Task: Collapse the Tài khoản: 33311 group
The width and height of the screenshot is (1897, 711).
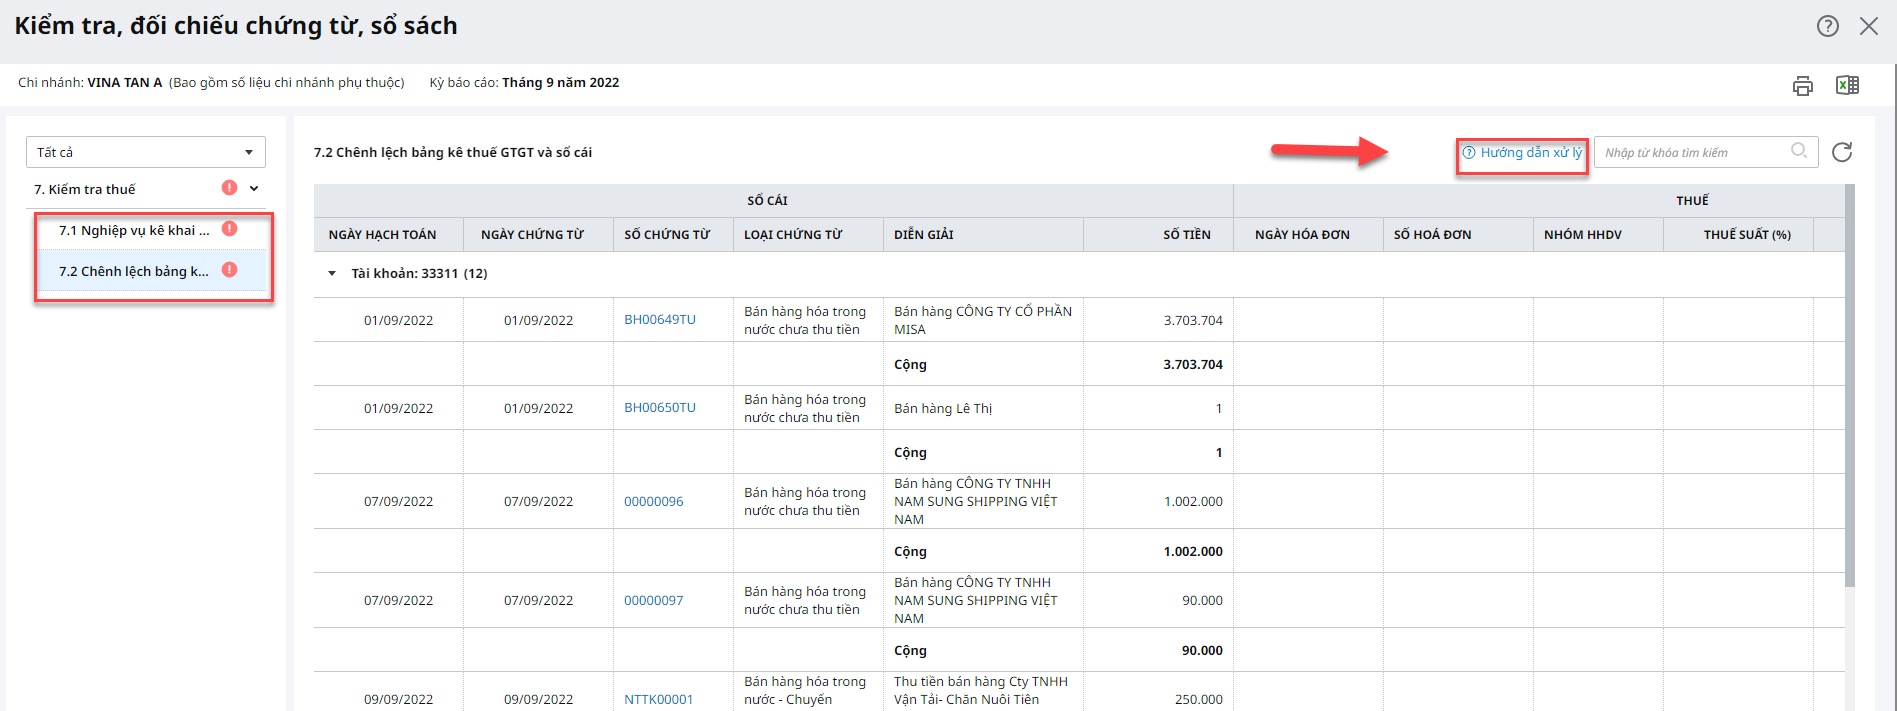Action: tap(332, 274)
